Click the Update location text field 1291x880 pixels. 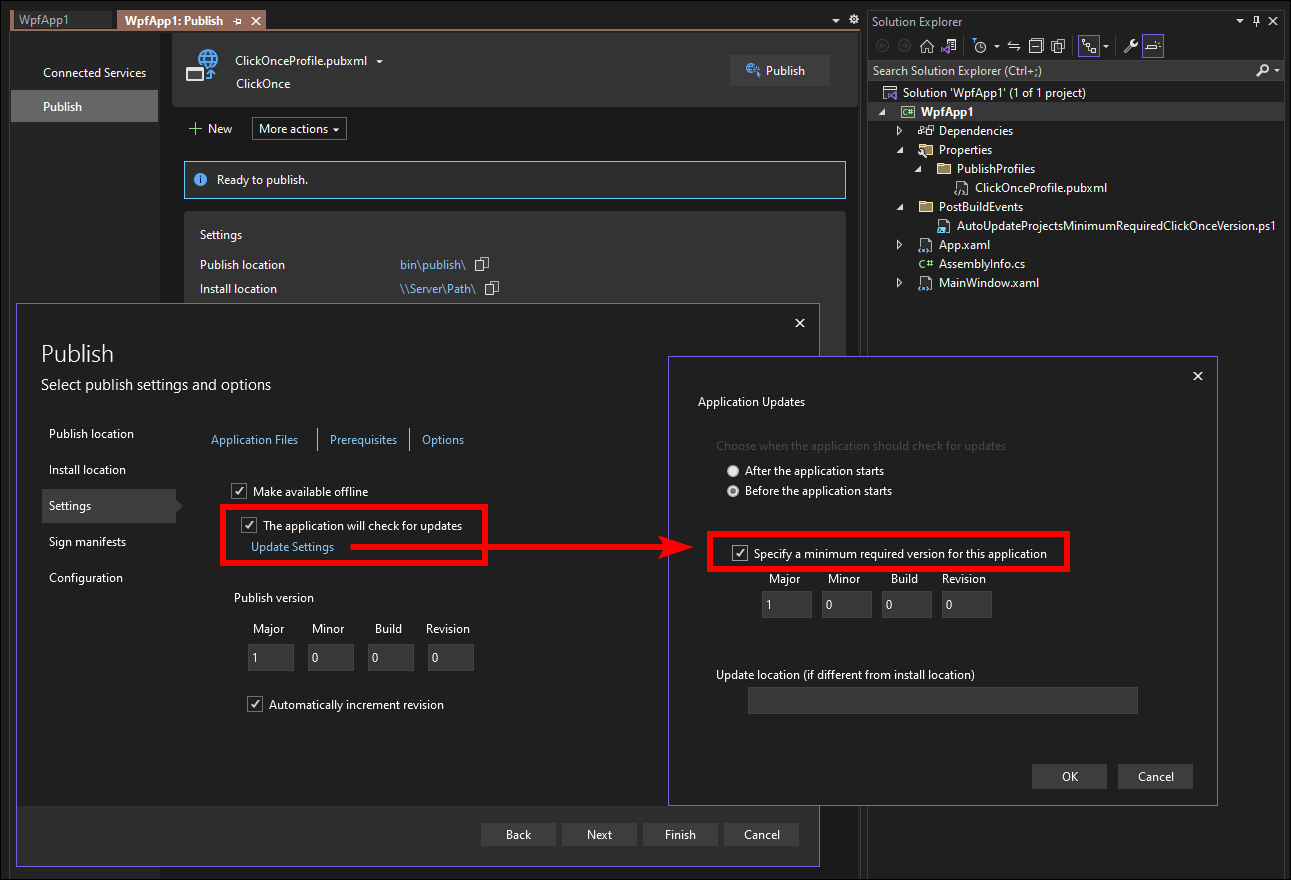coord(943,701)
